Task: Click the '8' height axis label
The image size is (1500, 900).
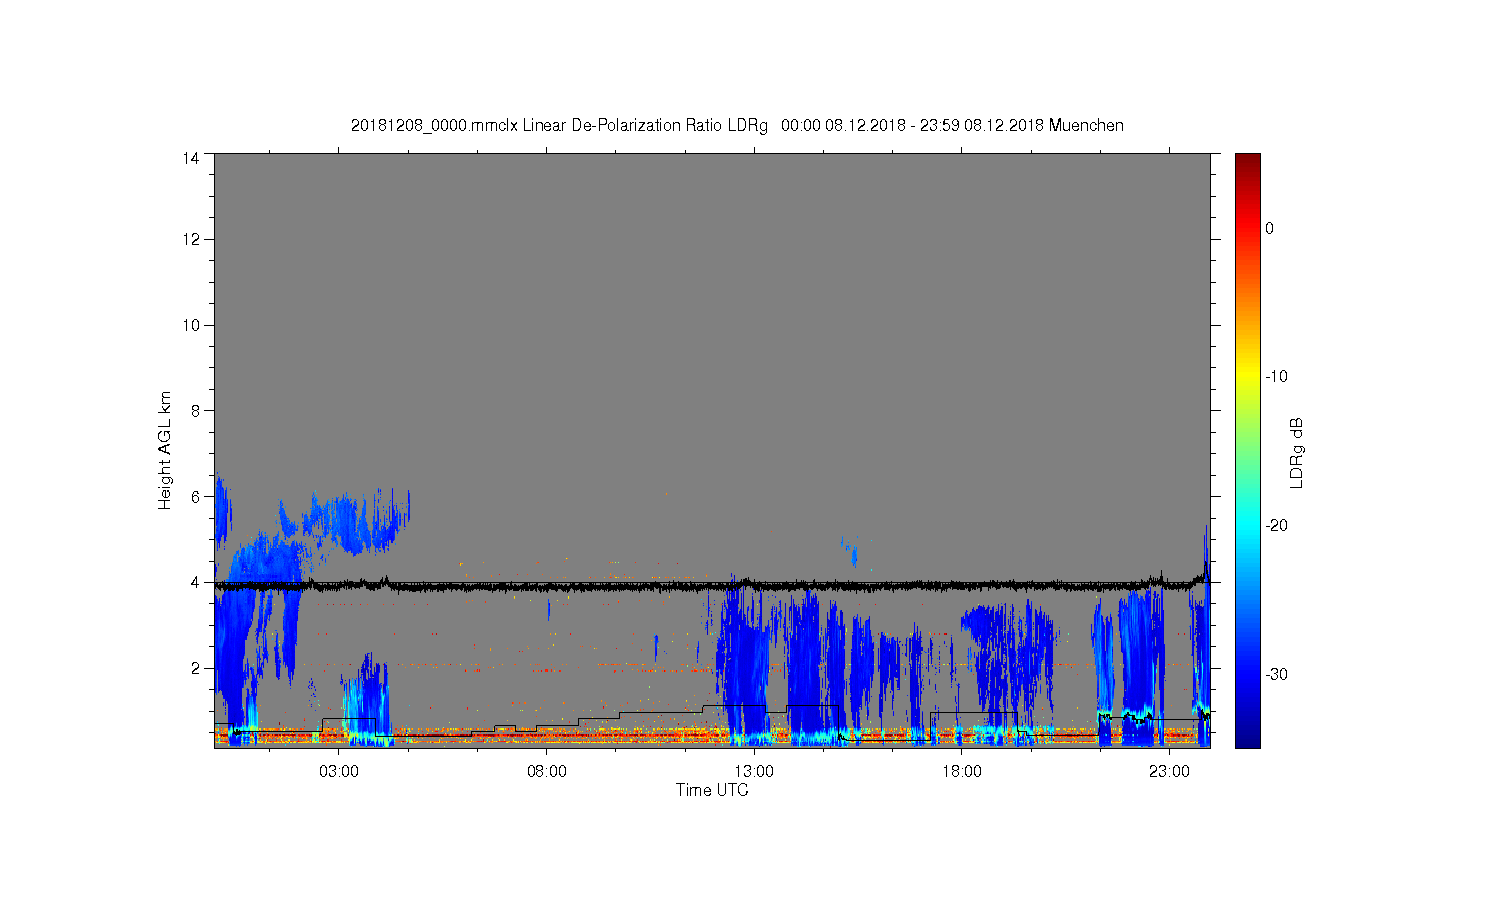Action: (x=195, y=410)
